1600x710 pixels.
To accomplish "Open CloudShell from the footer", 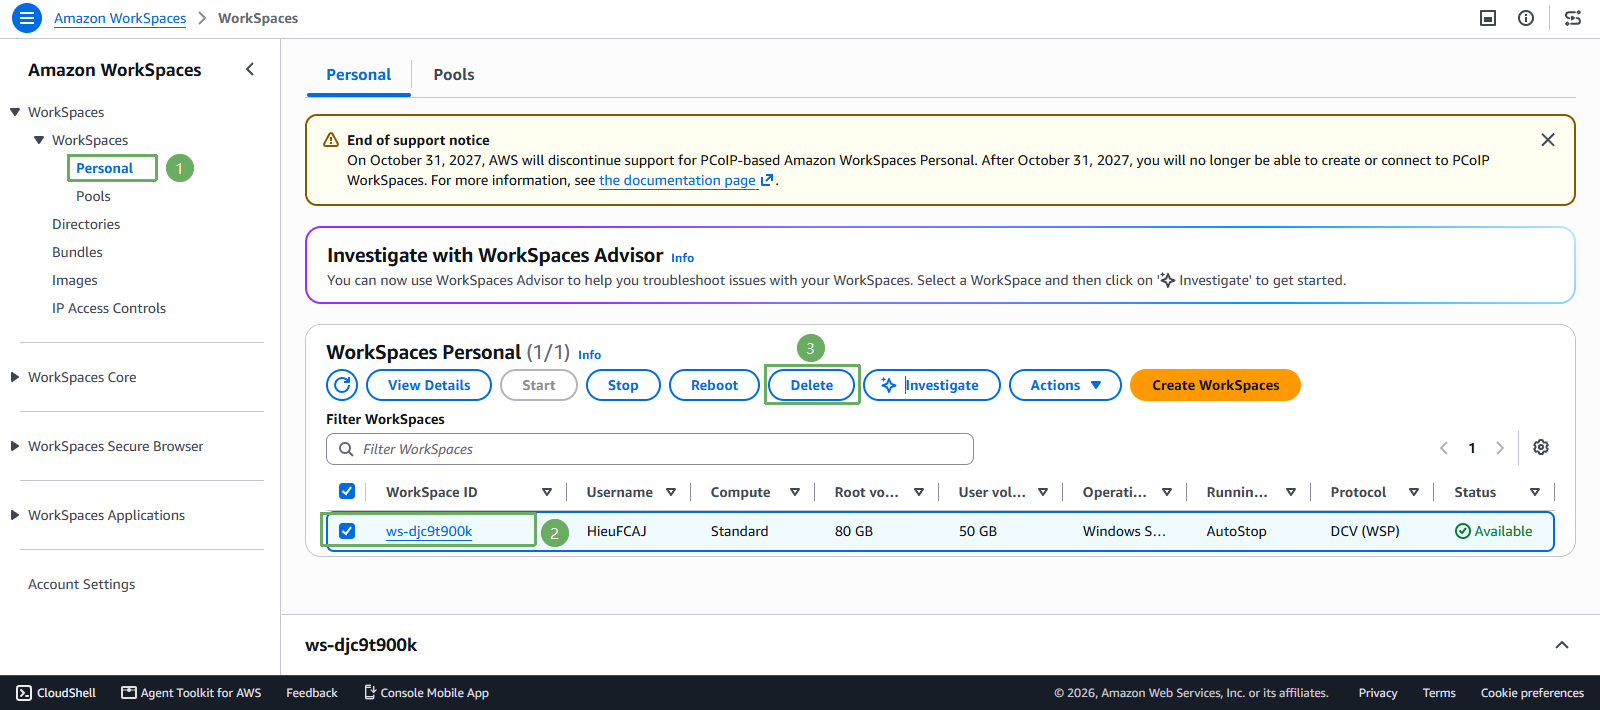I will [x=56, y=693].
